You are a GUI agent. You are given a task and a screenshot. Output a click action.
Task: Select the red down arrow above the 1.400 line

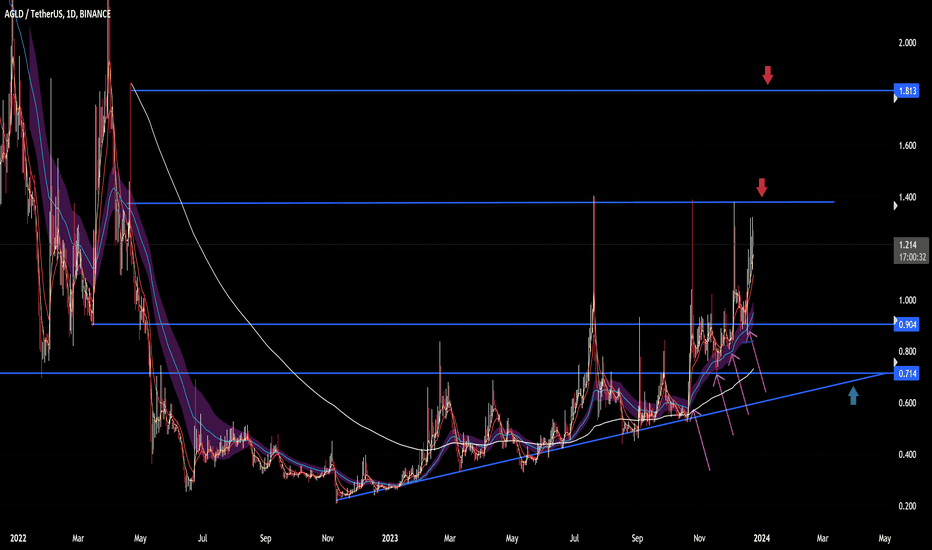point(761,187)
